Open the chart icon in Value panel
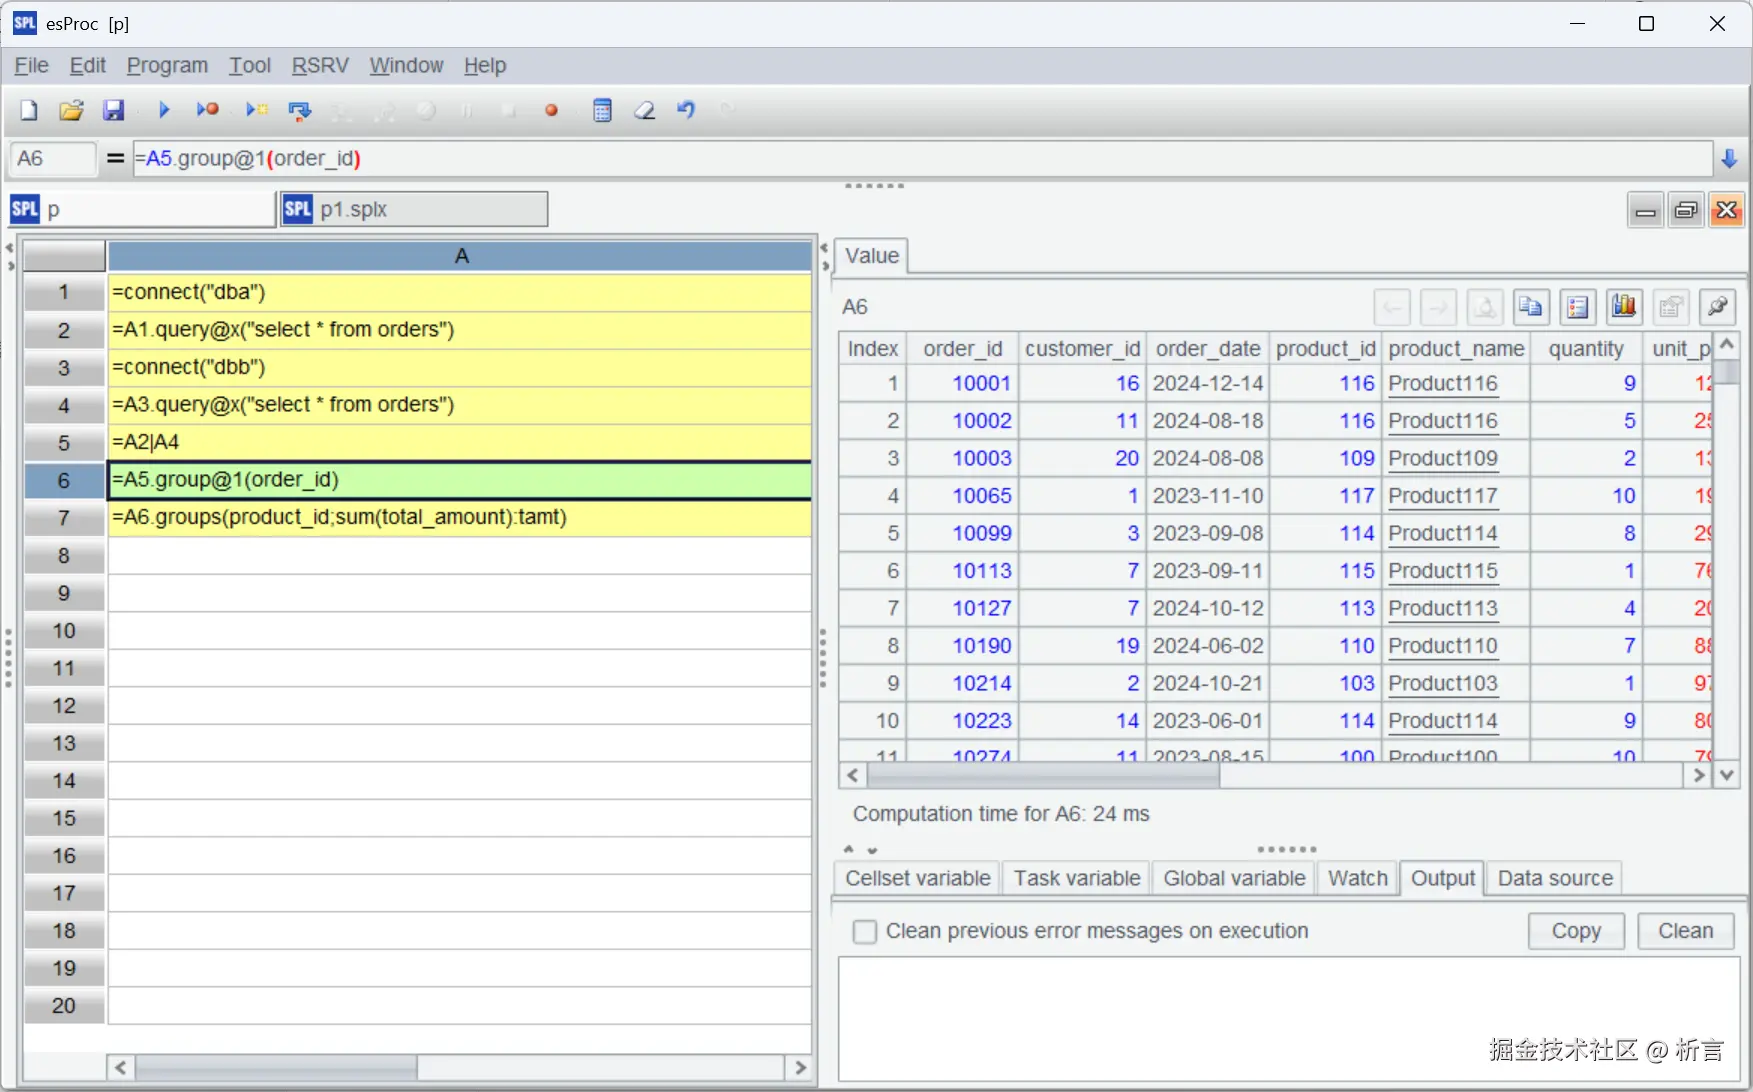This screenshot has height=1092, width=1753. pyautogui.click(x=1624, y=307)
